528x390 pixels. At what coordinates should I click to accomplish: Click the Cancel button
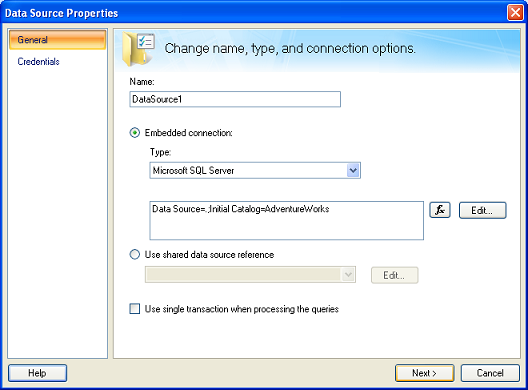(x=490, y=373)
